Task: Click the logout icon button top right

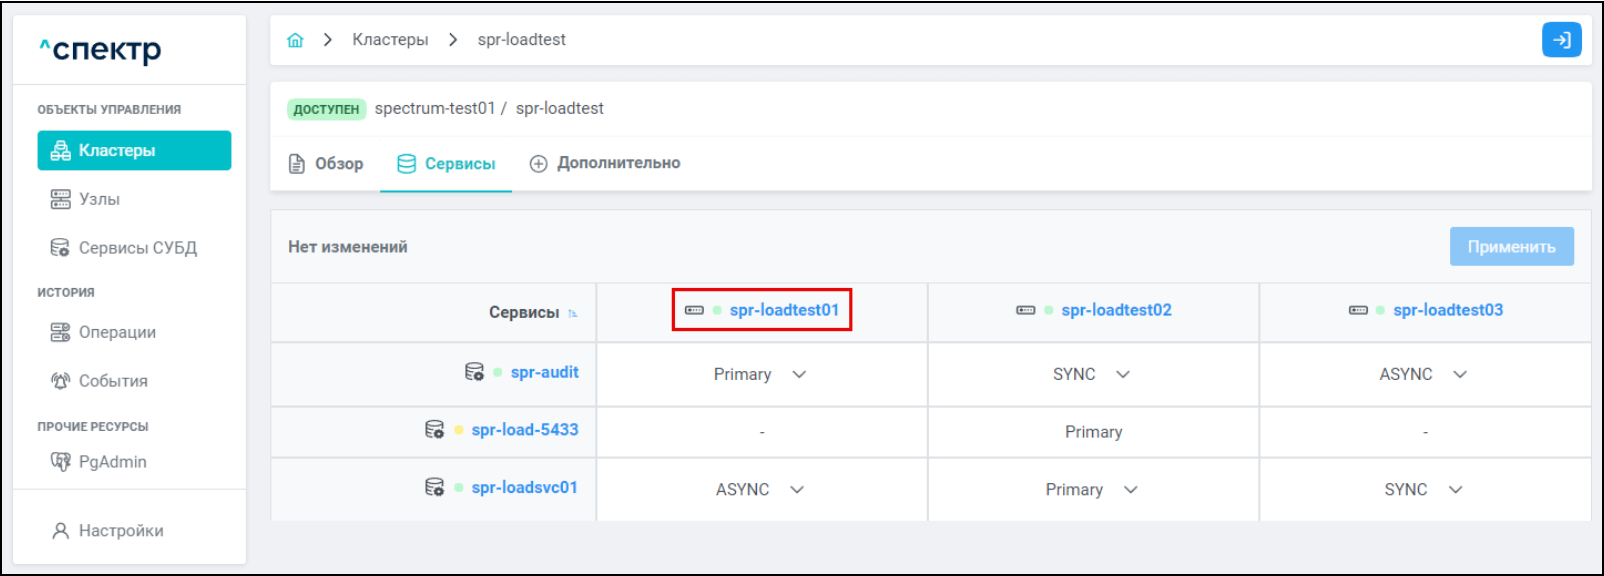Action: tap(1561, 40)
